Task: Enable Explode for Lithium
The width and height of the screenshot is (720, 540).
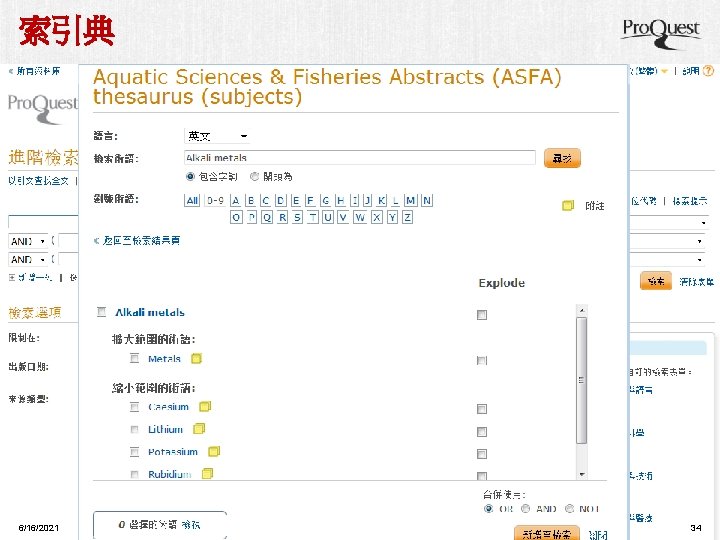Action: coord(482,432)
